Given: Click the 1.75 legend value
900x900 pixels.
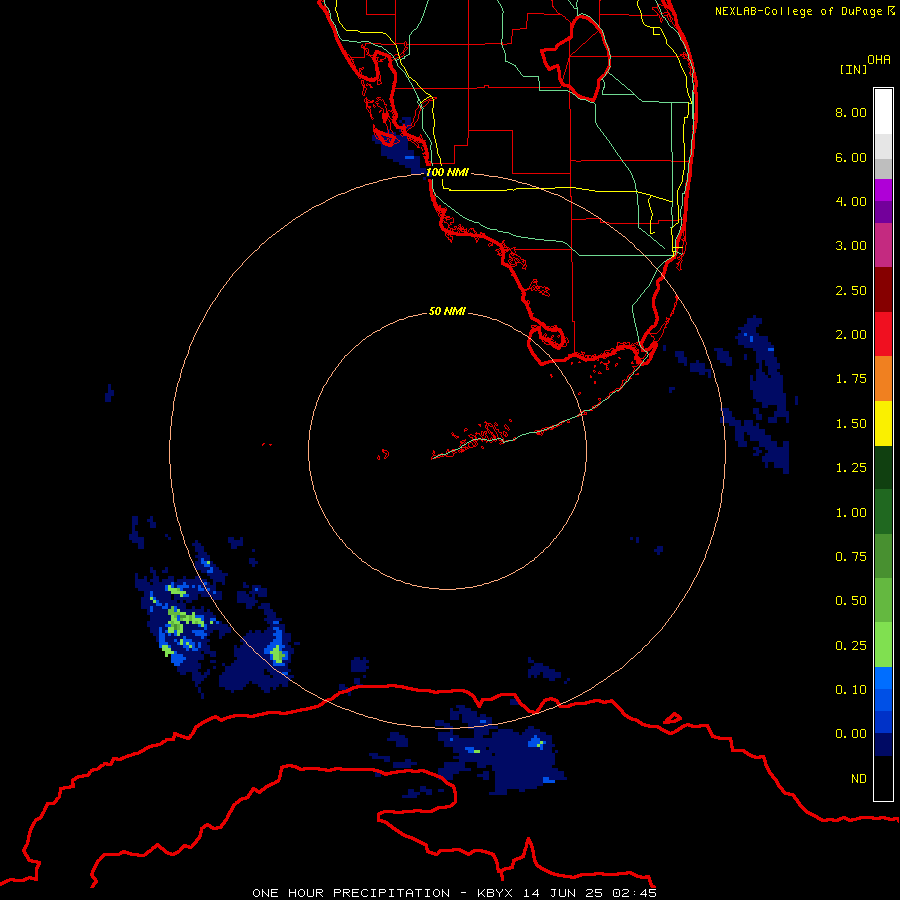Looking at the screenshot, I should pos(851,379).
